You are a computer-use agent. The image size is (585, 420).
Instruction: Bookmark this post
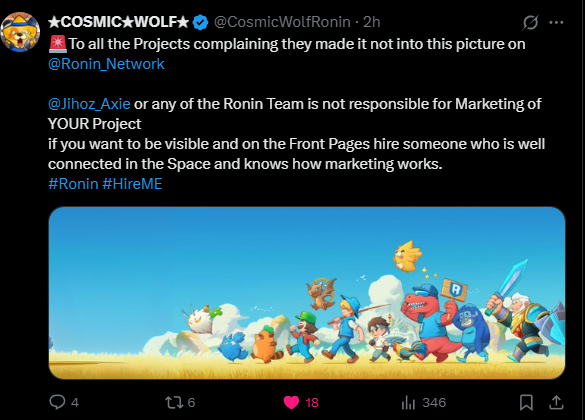(526, 402)
